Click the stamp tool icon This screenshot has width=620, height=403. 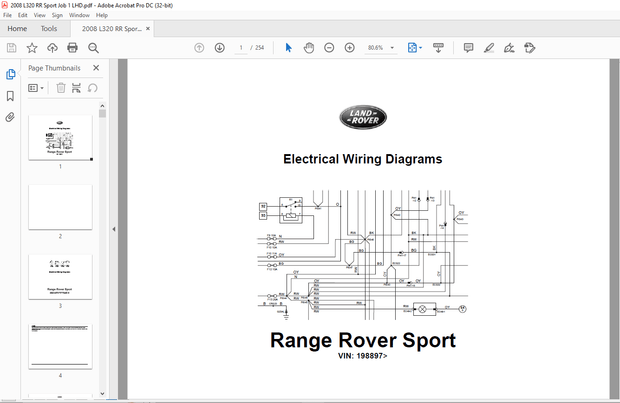pos(529,48)
